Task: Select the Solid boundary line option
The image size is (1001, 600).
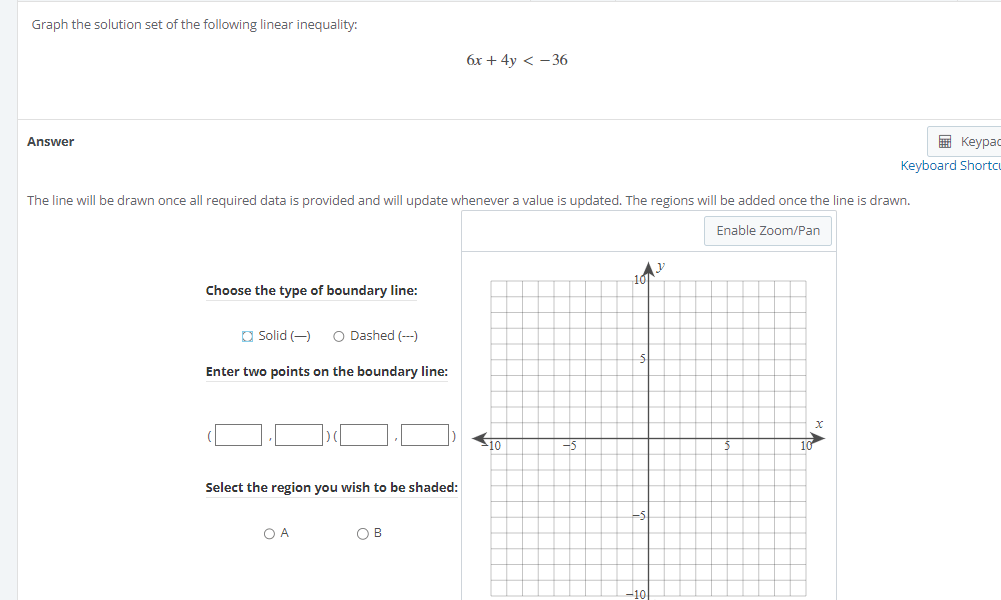Action: [x=248, y=336]
